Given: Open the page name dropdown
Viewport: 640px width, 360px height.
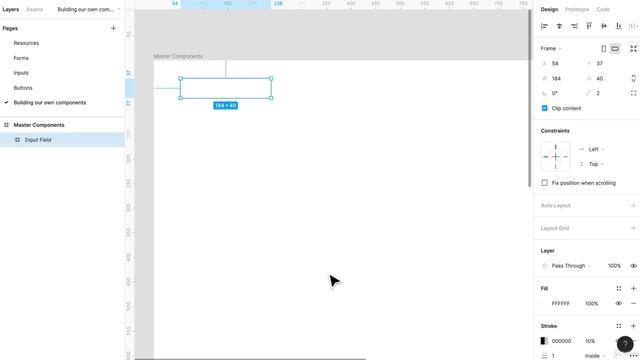Looking at the screenshot, I should [89, 9].
